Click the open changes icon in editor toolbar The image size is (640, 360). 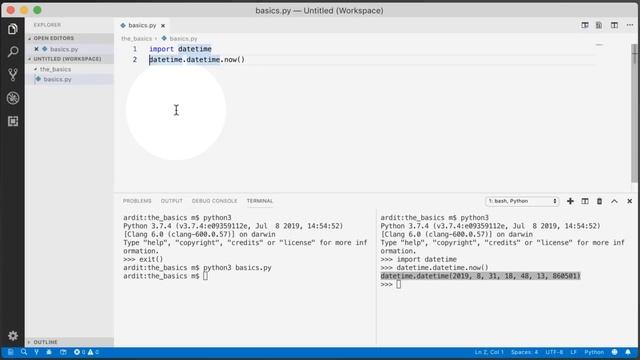click(585, 25)
